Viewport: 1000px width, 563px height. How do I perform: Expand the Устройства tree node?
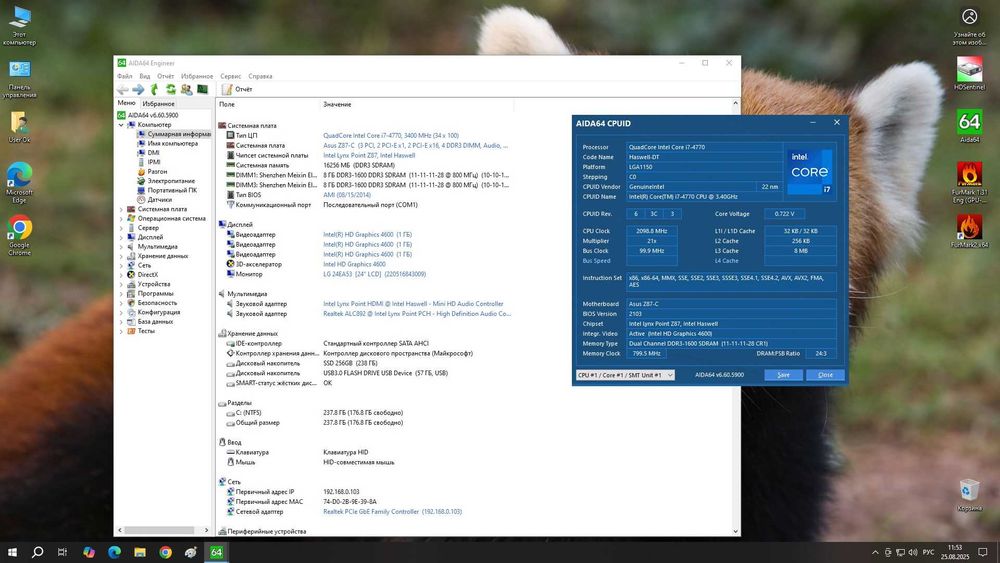pos(121,284)
